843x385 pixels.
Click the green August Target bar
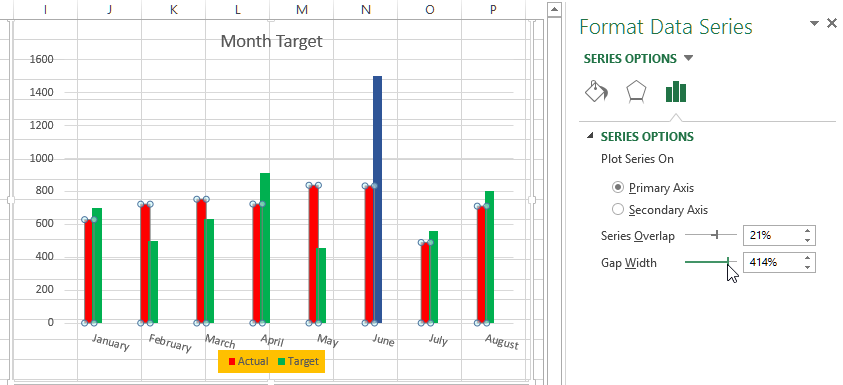(489, 257)
